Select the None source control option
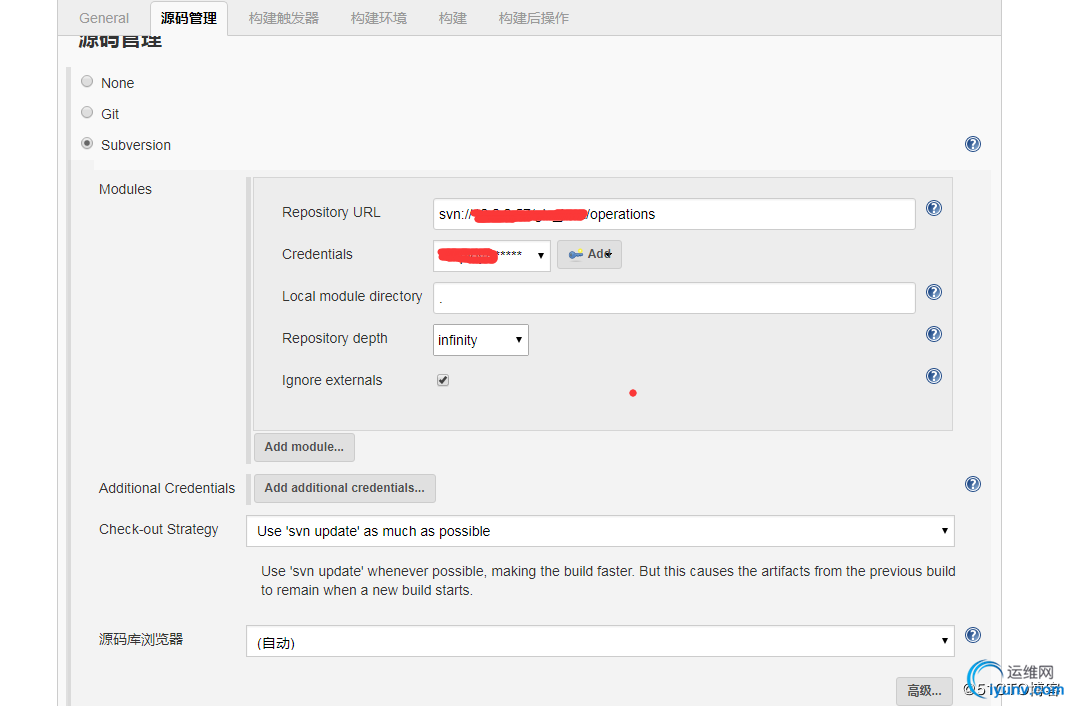 tap(87, 82)
